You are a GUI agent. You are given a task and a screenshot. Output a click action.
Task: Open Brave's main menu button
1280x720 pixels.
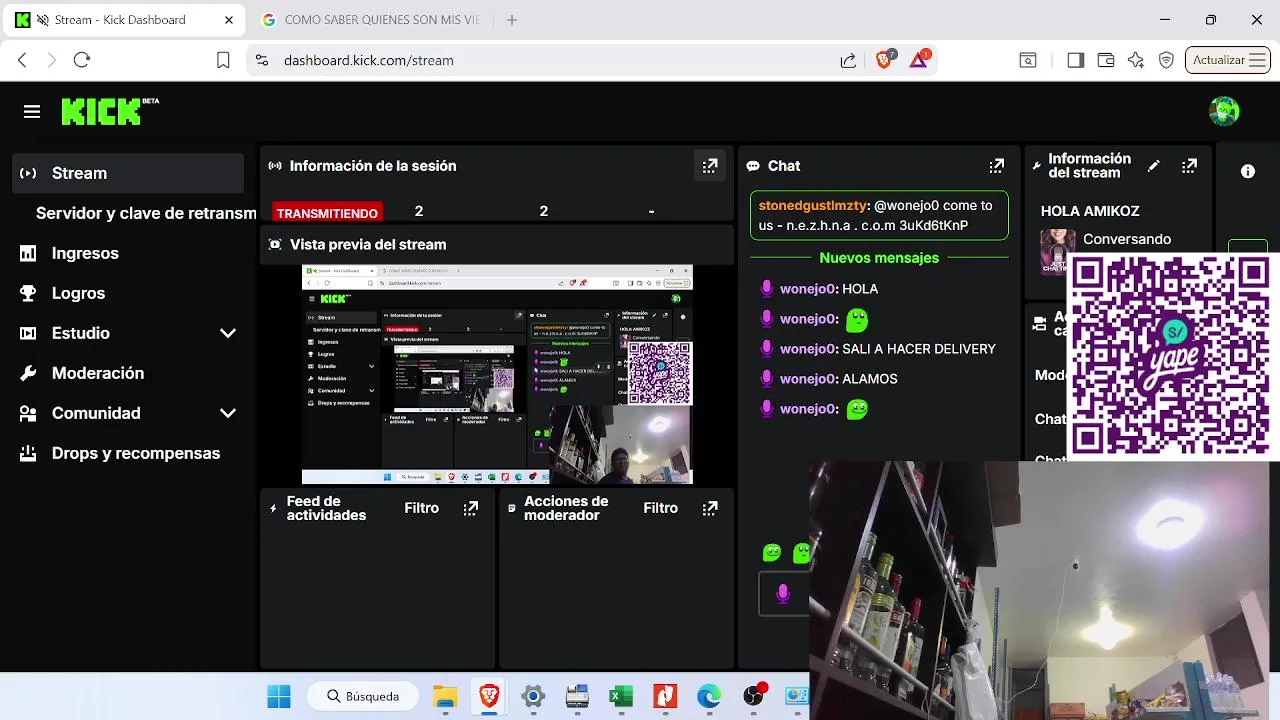click(x=1258, y=60)
